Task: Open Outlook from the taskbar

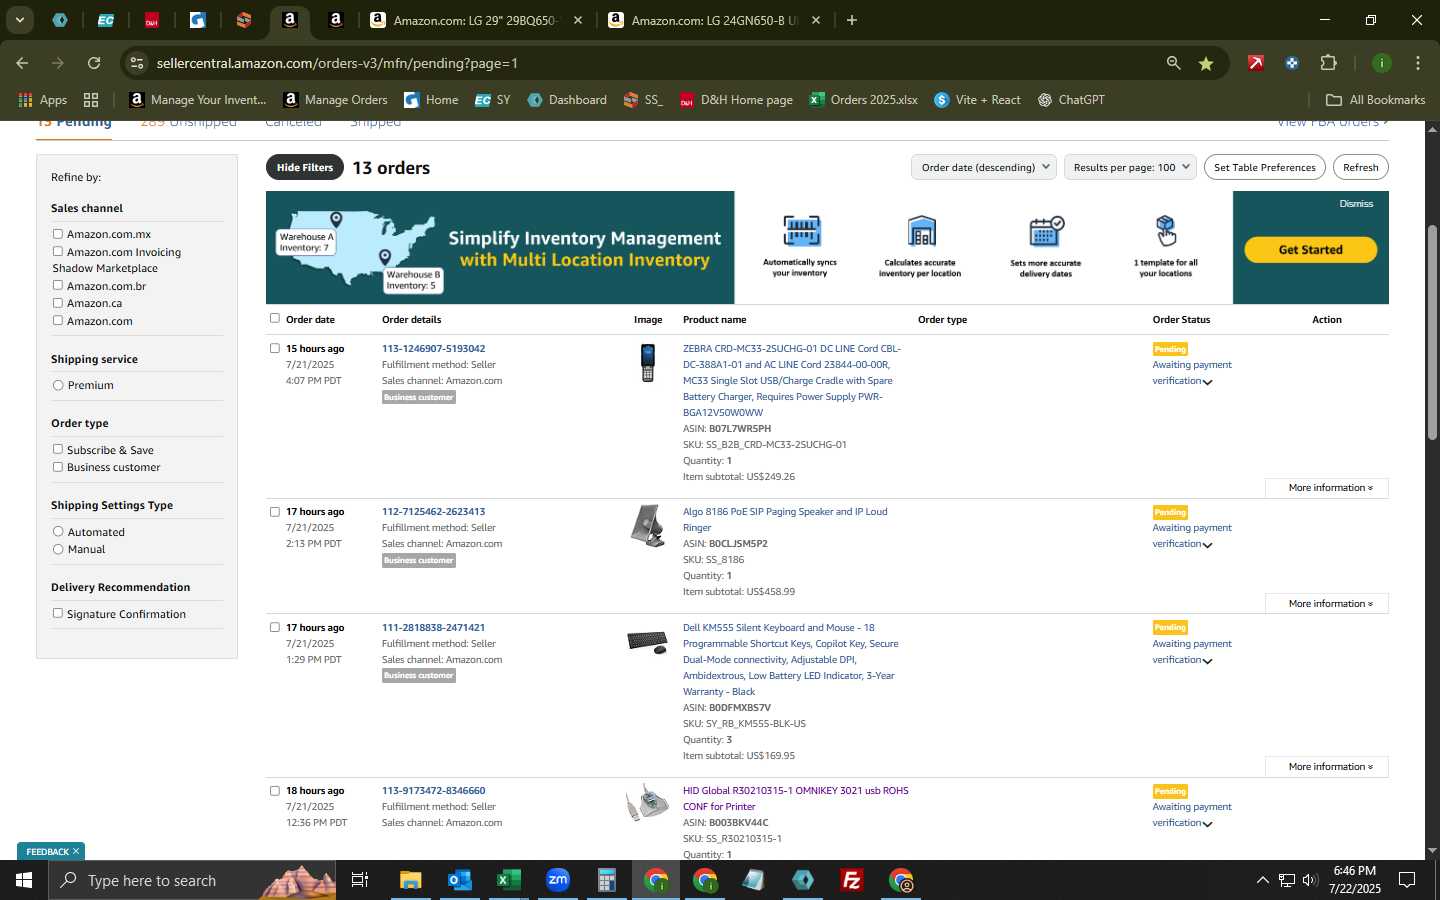Action: pyautogui.click(x=459, y=880)
